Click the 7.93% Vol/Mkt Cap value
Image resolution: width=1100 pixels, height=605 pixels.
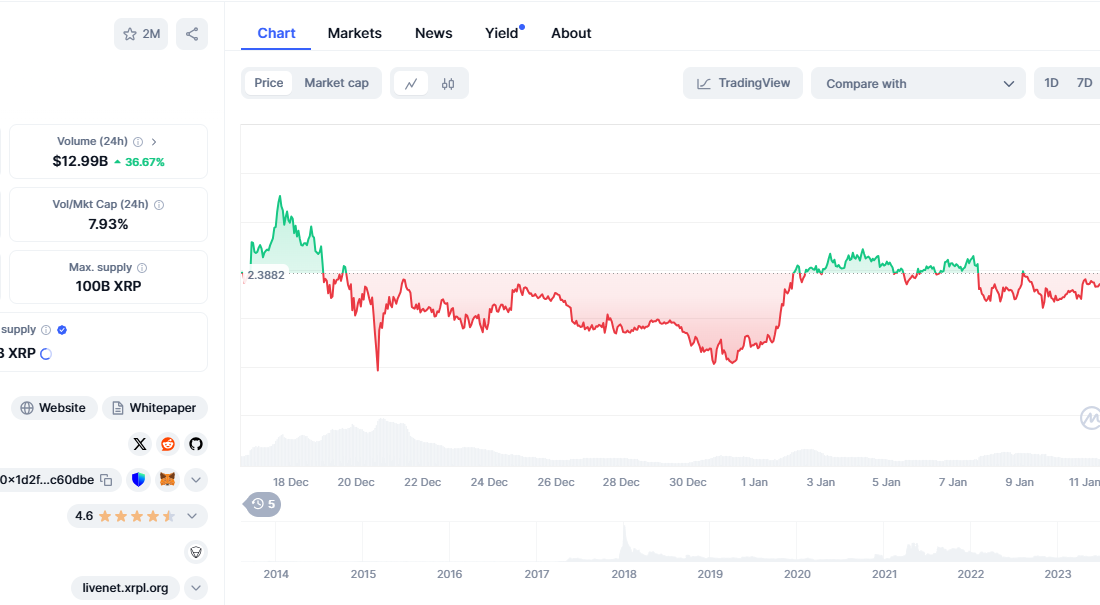click(108, 225)
